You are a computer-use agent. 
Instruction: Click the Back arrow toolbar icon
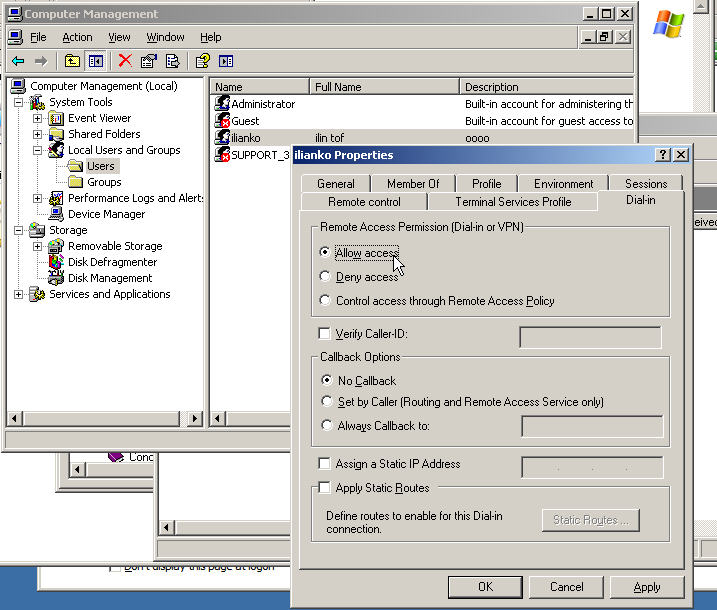click(18, 61)
